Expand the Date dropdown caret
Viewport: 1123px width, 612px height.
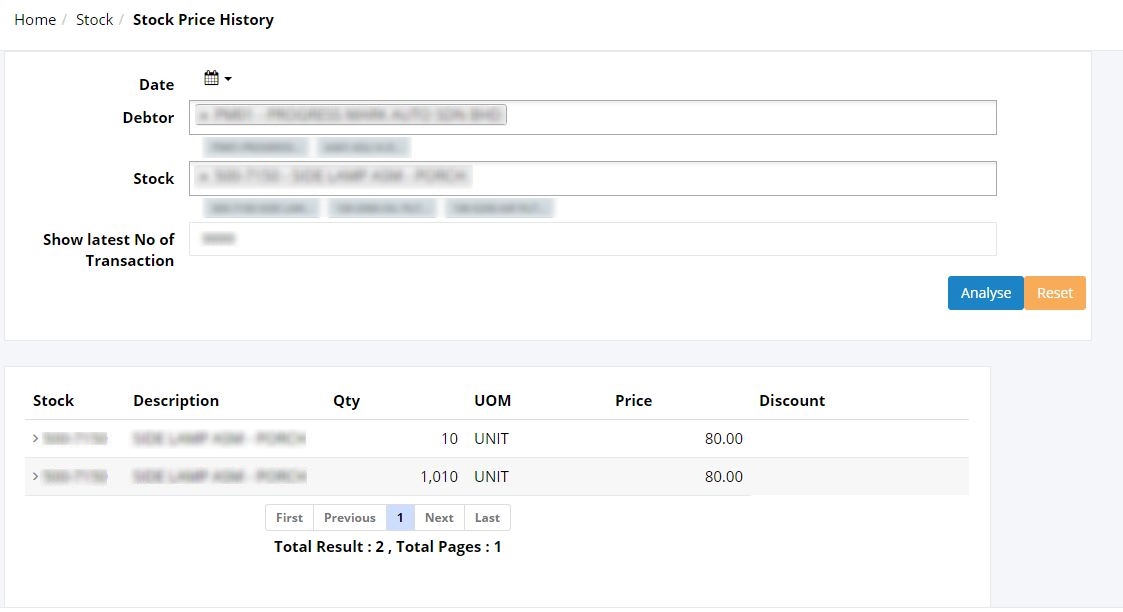coord(228,79)
